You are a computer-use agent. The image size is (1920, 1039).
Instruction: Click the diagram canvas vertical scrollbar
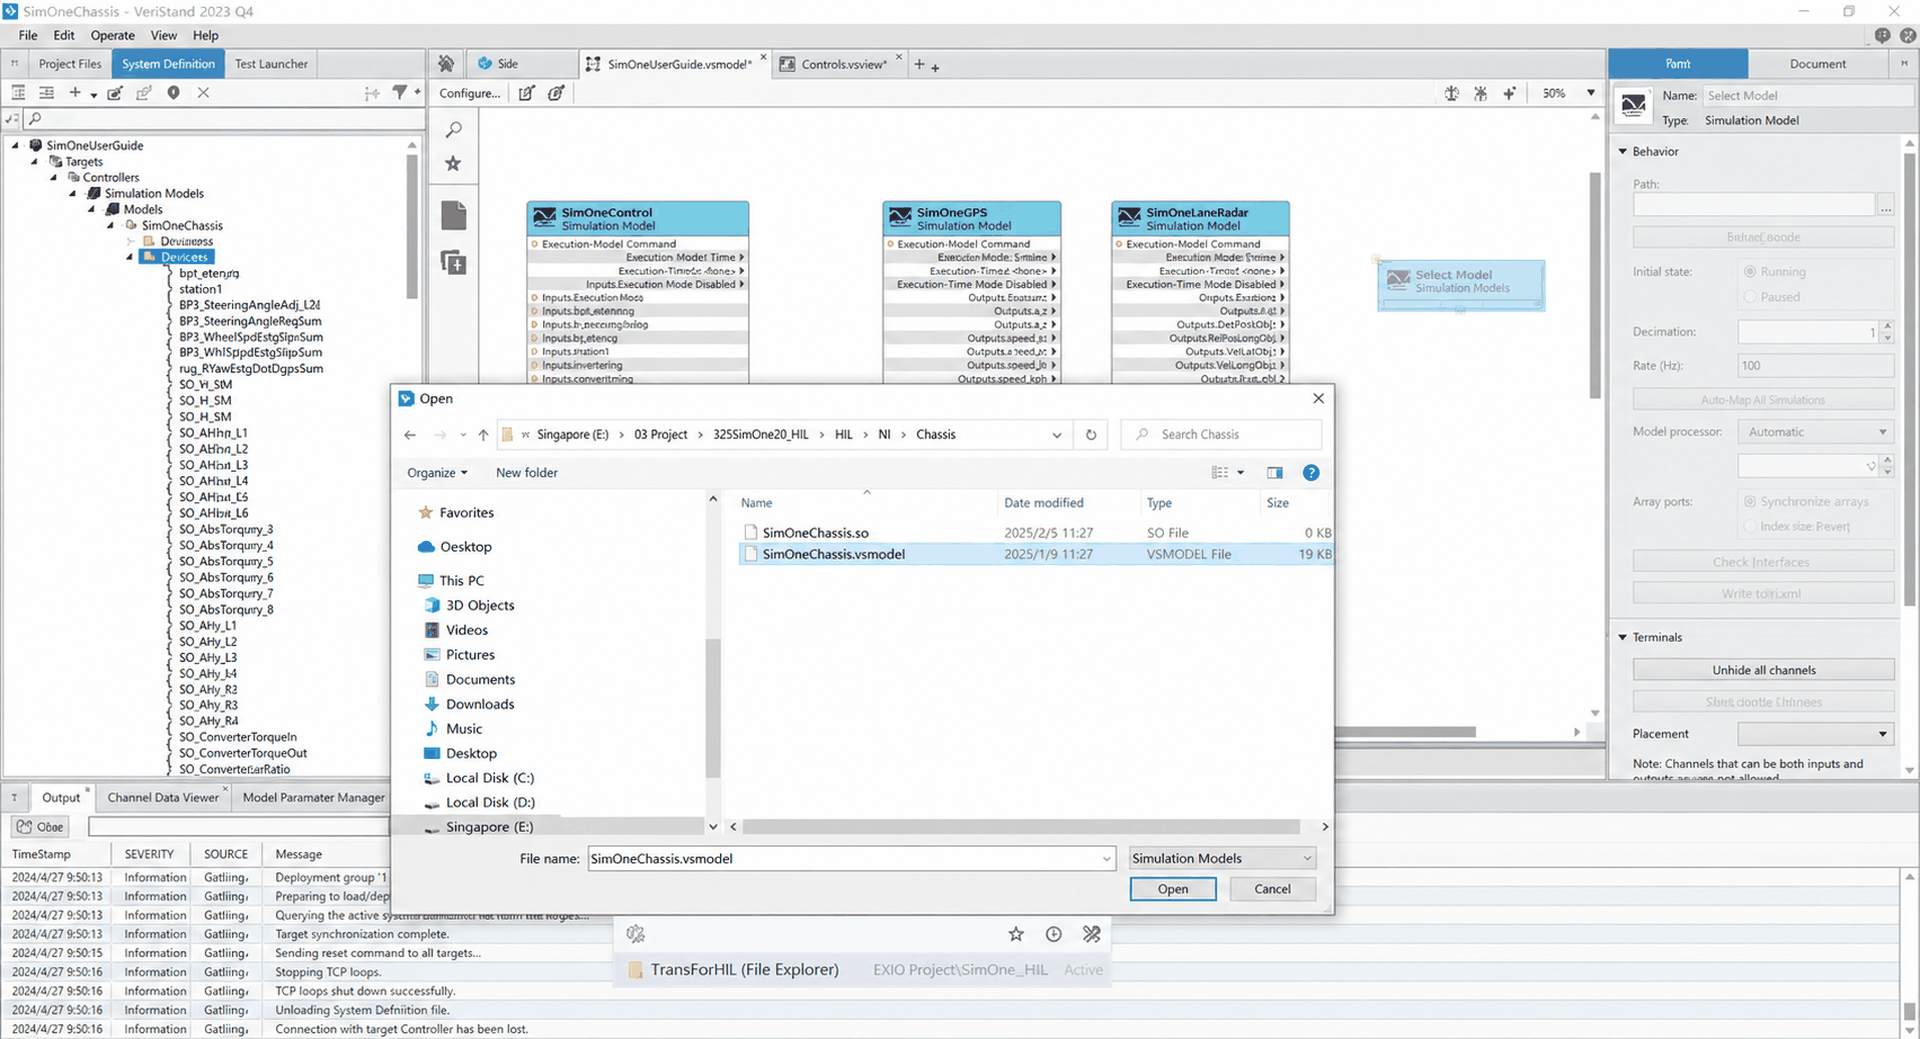pyautogui.click(x=1595, y=285)
